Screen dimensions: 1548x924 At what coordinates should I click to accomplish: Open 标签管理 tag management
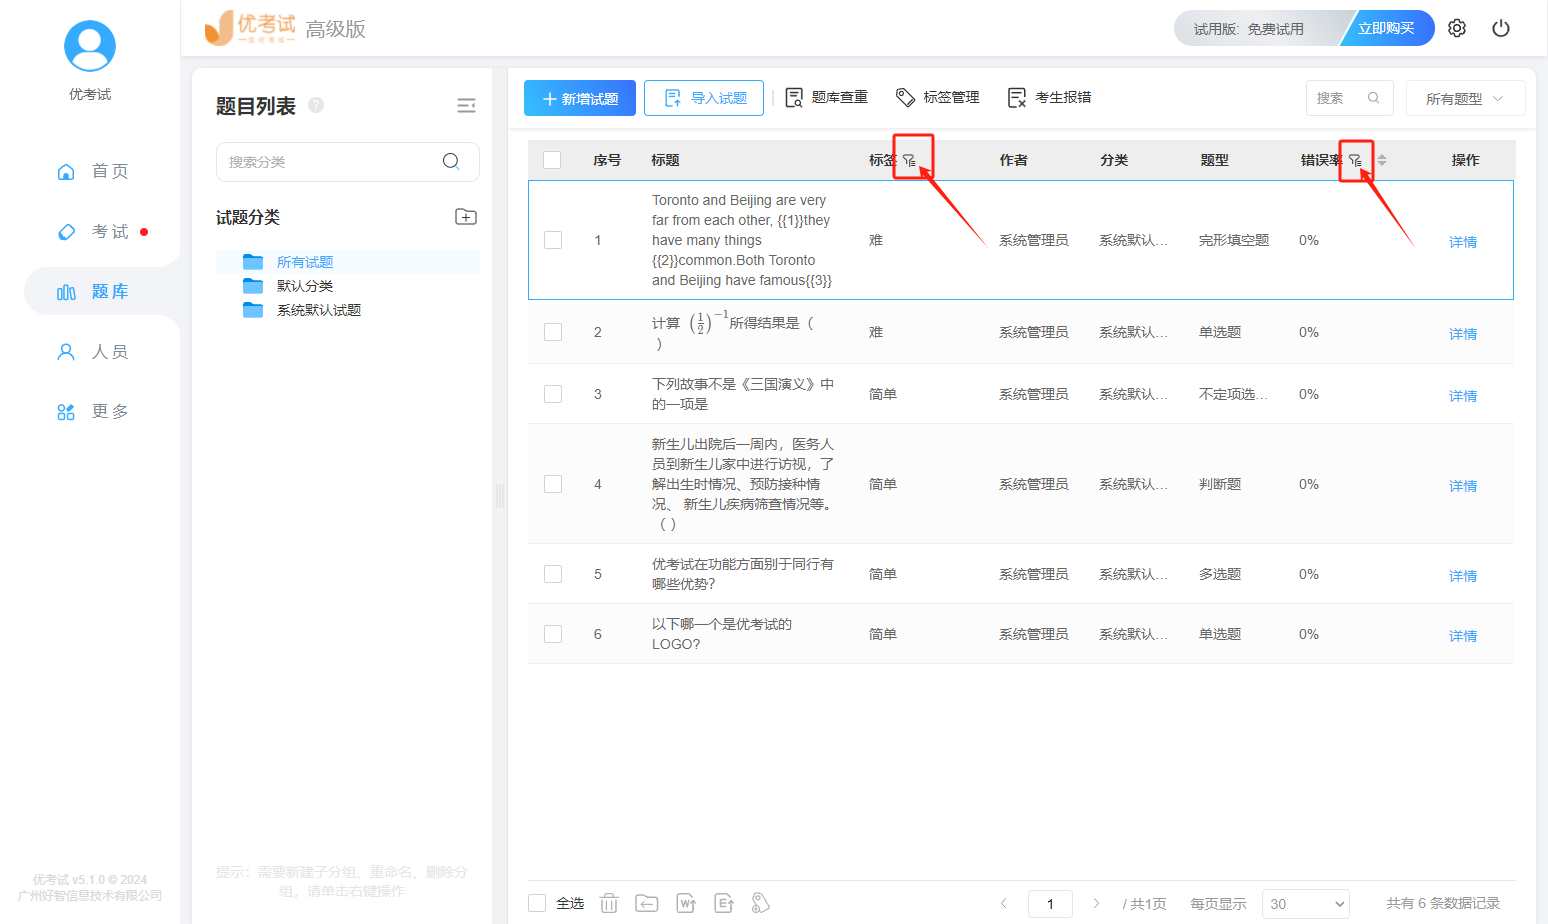point(938,97)
